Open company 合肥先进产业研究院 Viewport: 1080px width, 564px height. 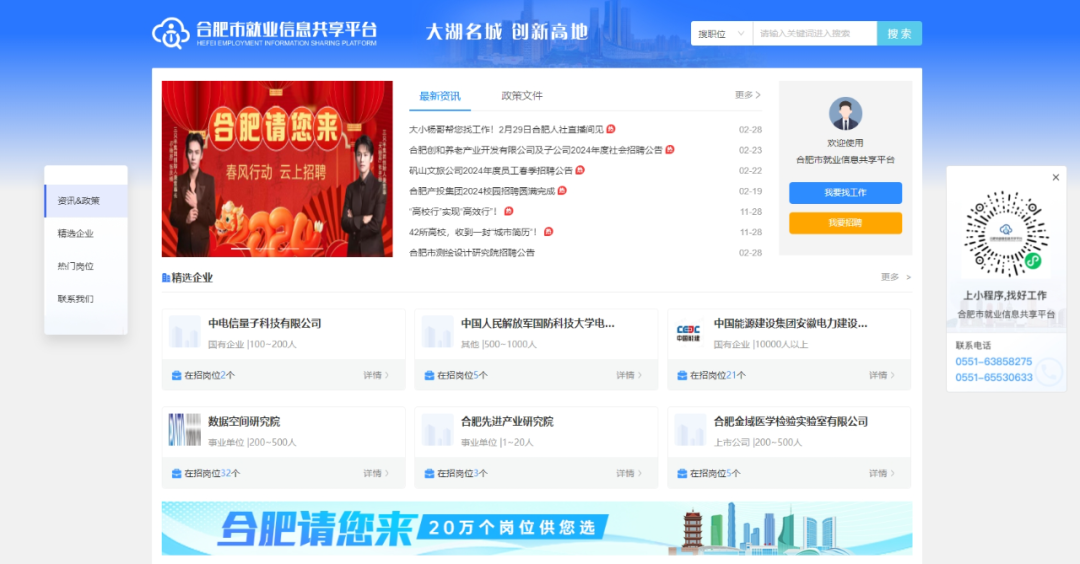(507, 421)
